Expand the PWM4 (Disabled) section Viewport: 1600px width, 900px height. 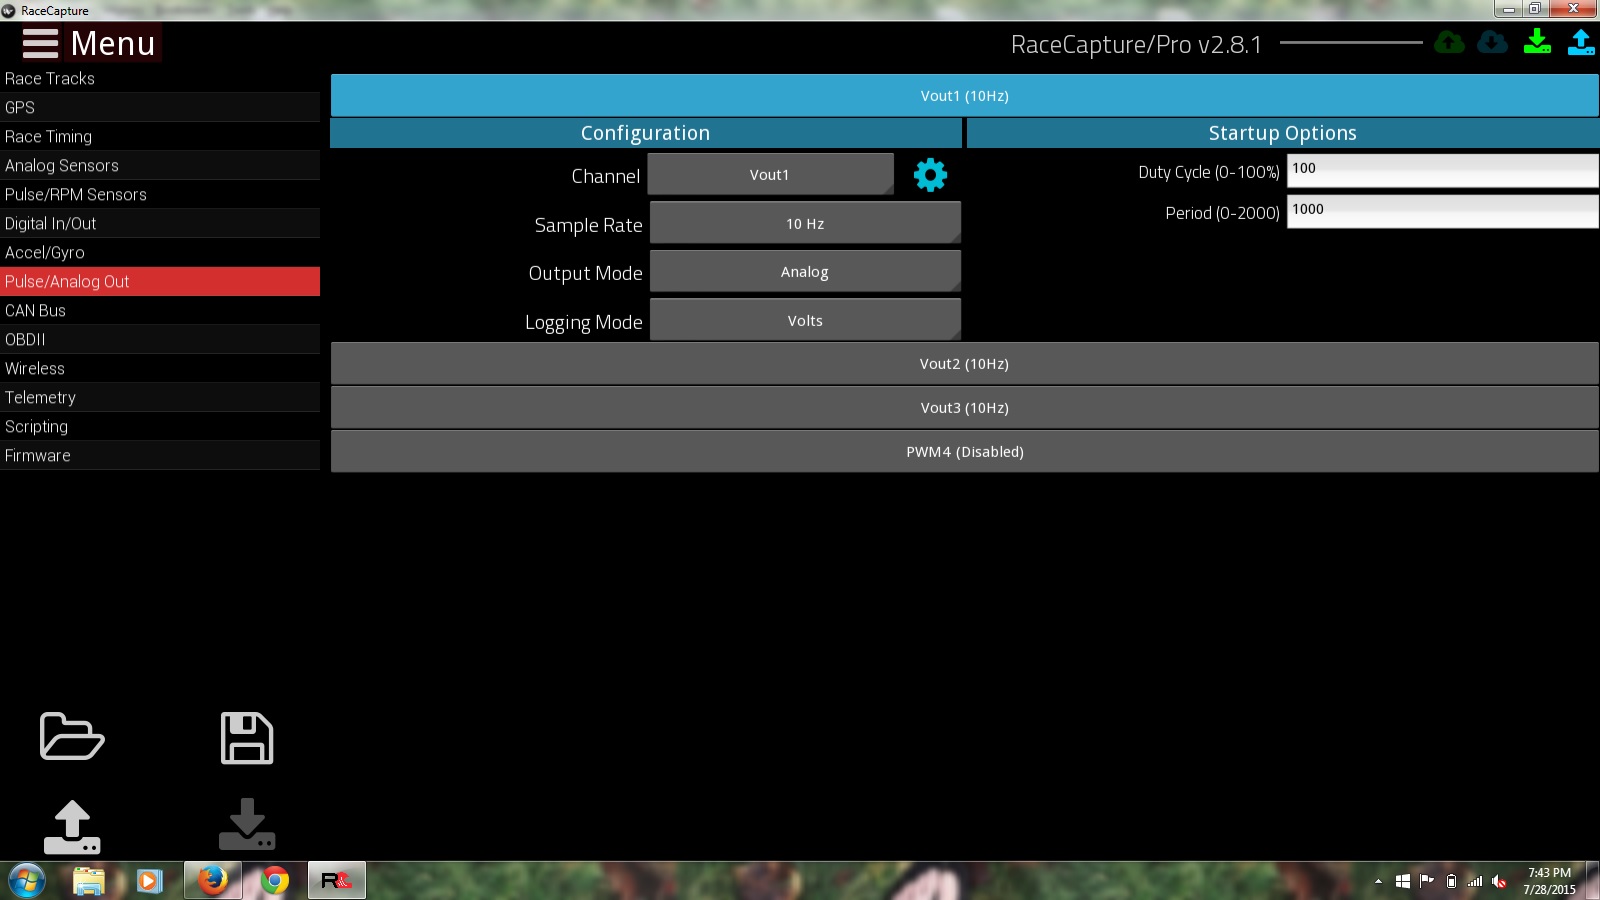click(964, 452)
